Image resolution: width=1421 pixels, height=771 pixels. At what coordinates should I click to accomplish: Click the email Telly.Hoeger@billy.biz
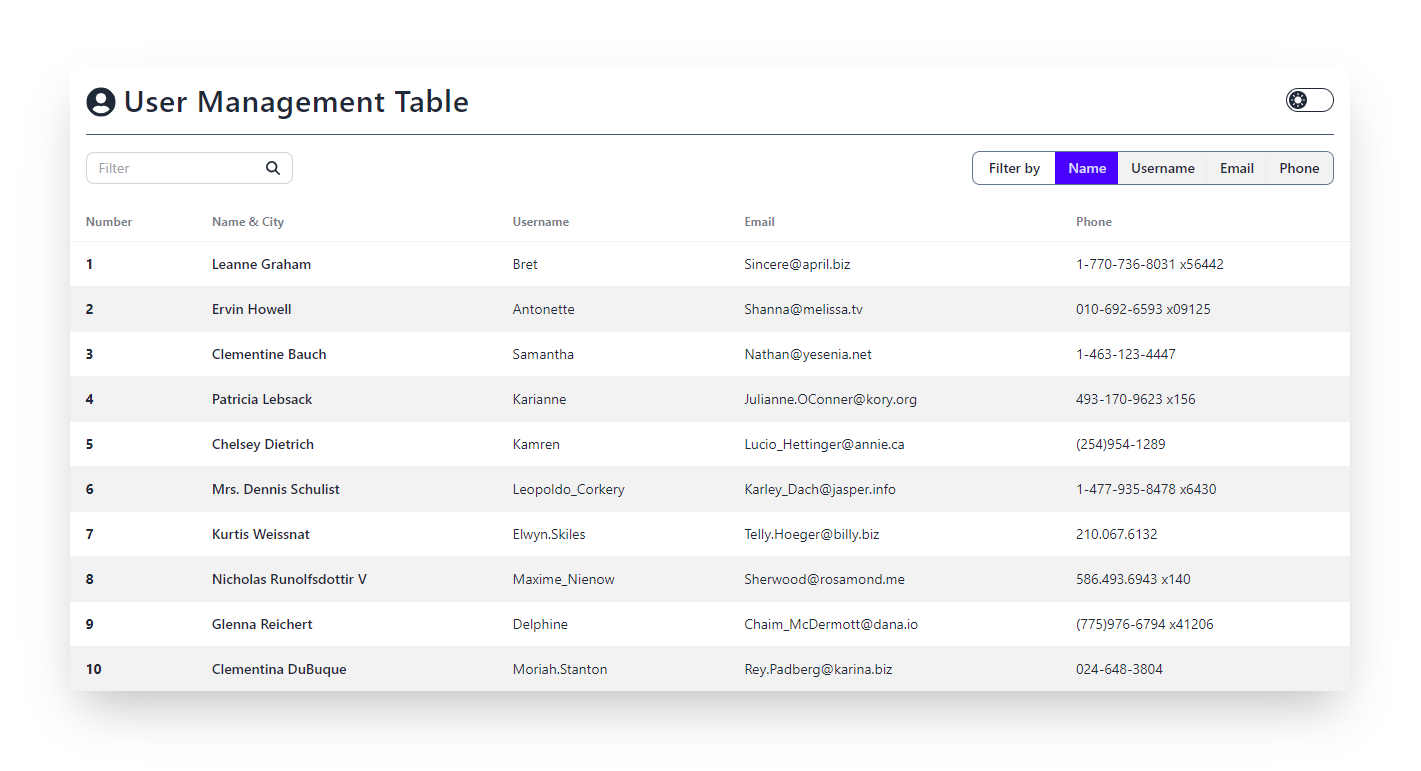(812, 534)
